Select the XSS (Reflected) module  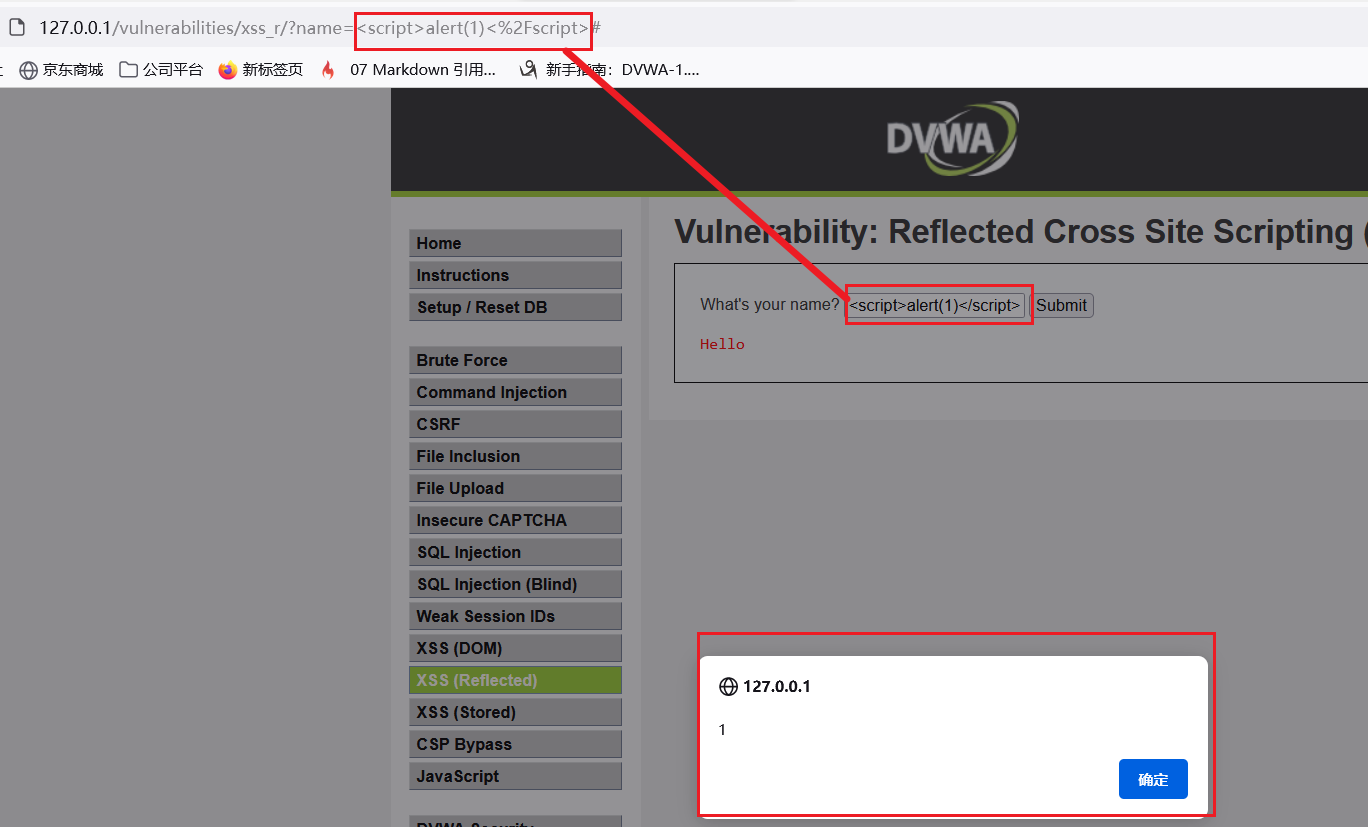pyautogui.click(x=515, y=680)
